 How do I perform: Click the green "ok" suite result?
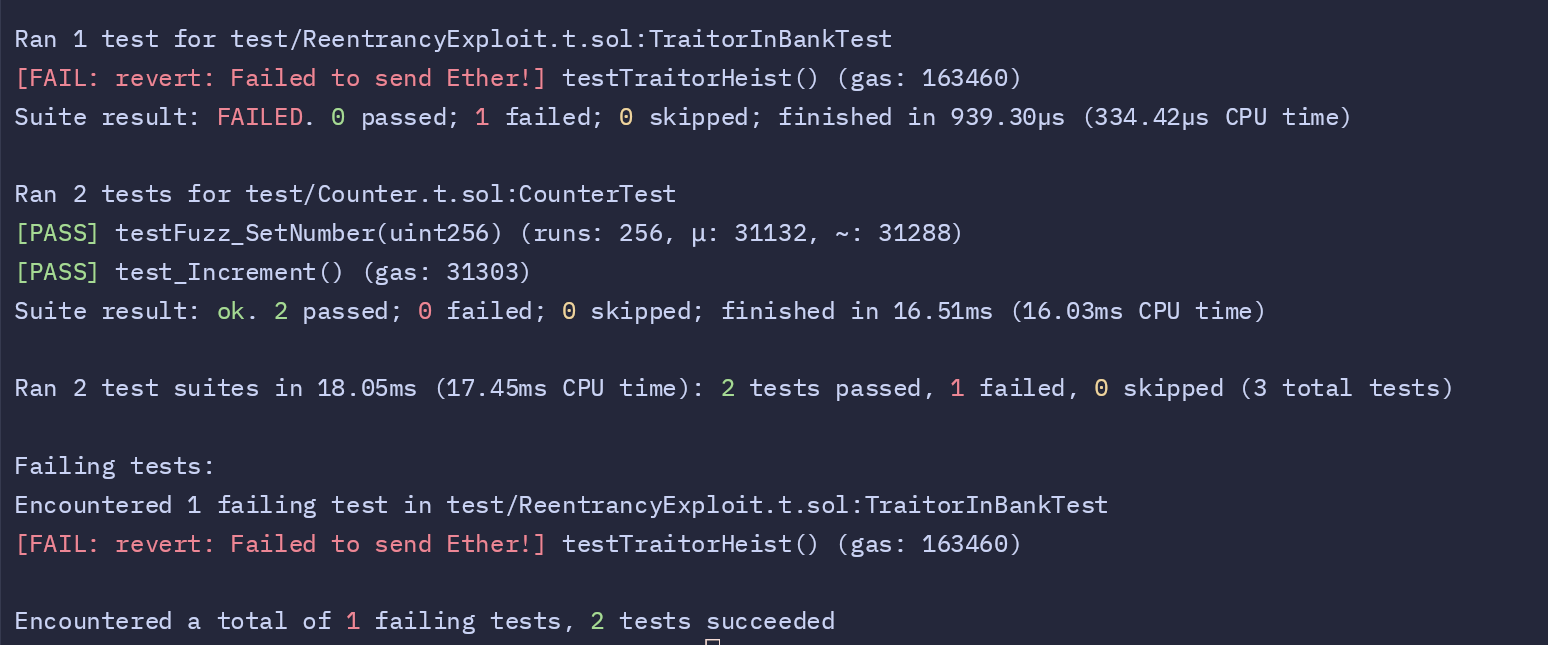point(230,311)
